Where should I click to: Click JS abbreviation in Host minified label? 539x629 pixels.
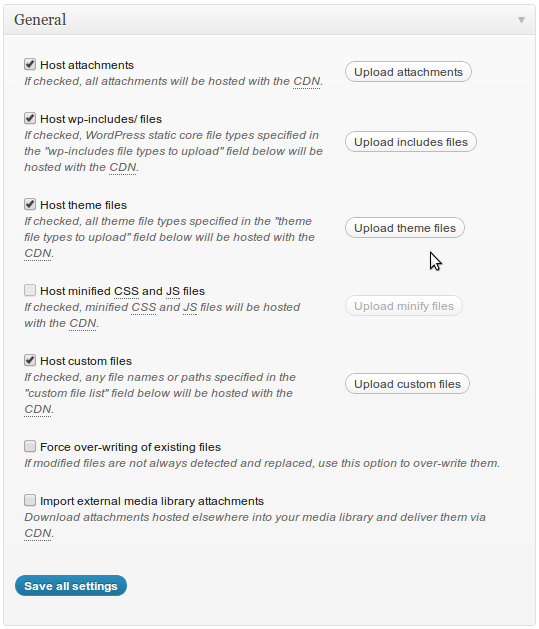[173, 291]
